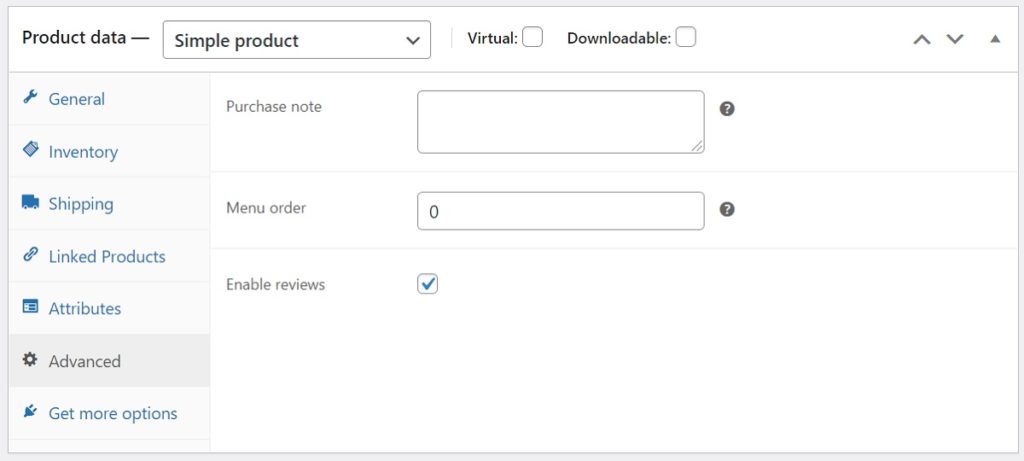Enable the Downloadable checkbox
This screenshot has height=461, width=1024.
click(x=686, y=37)
